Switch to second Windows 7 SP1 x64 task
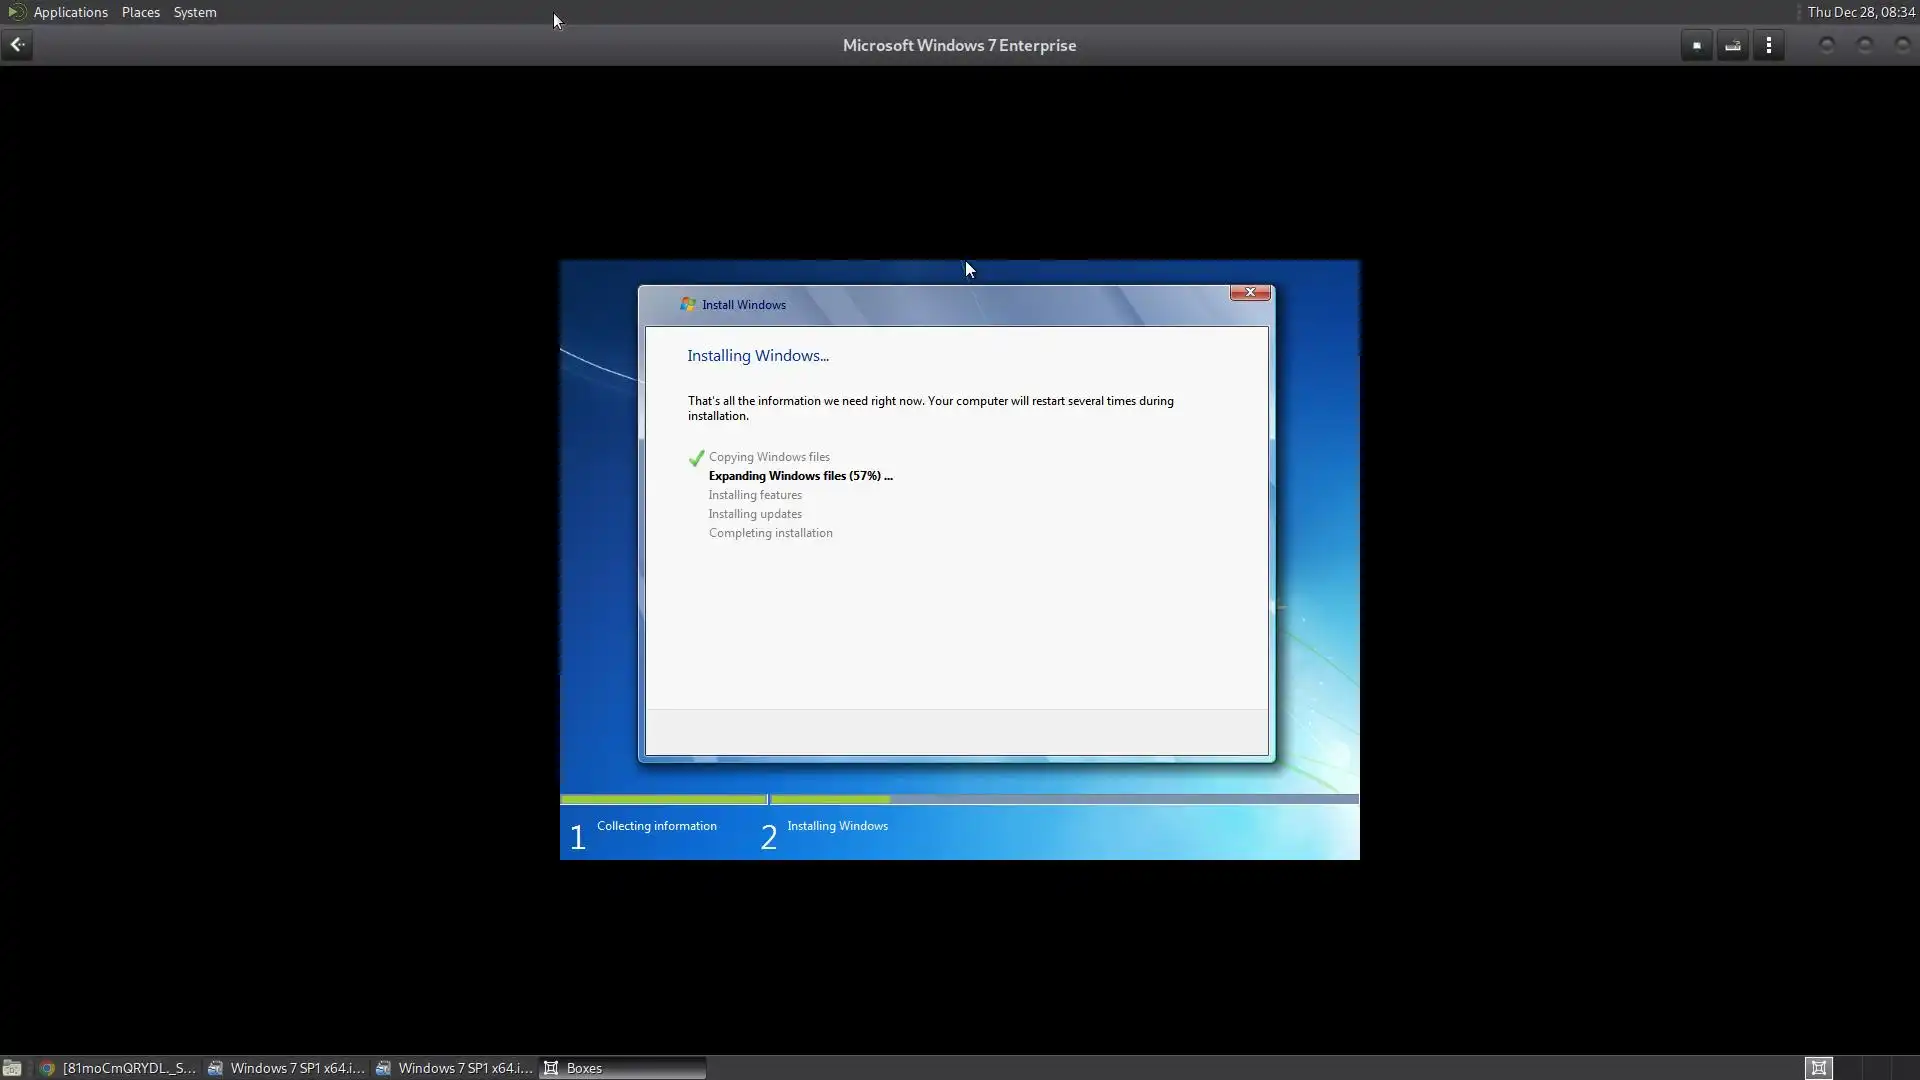This screenshot has width=1920, height=1080. [x=454, y=1068]
